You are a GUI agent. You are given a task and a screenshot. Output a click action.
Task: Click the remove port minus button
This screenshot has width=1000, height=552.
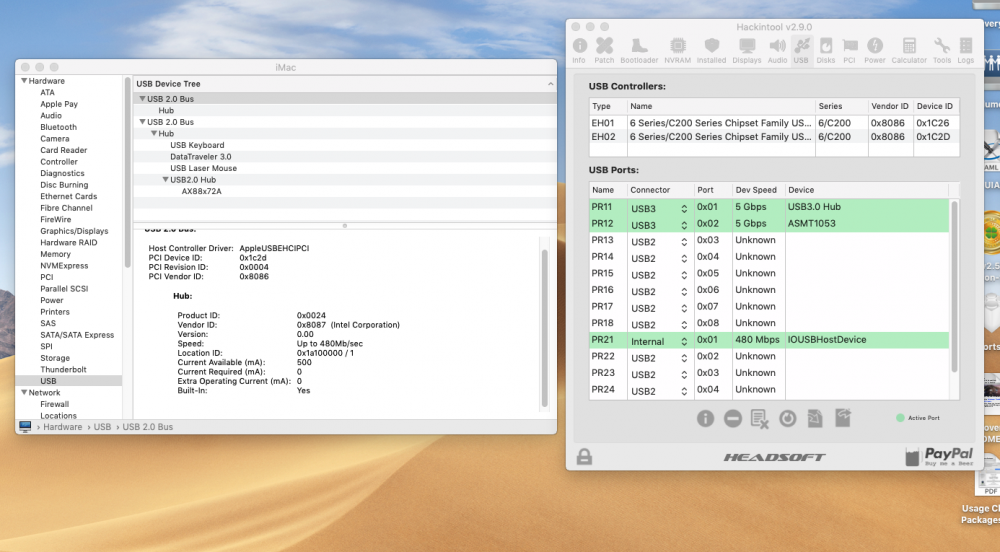point(733,418)
